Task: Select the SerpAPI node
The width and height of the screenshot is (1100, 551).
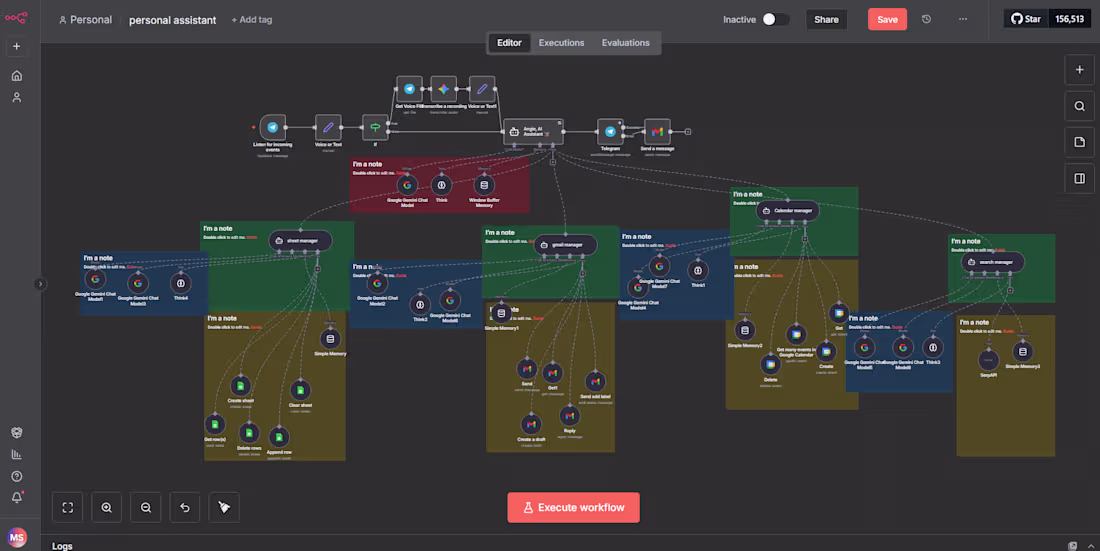Action: pos(988,360)
